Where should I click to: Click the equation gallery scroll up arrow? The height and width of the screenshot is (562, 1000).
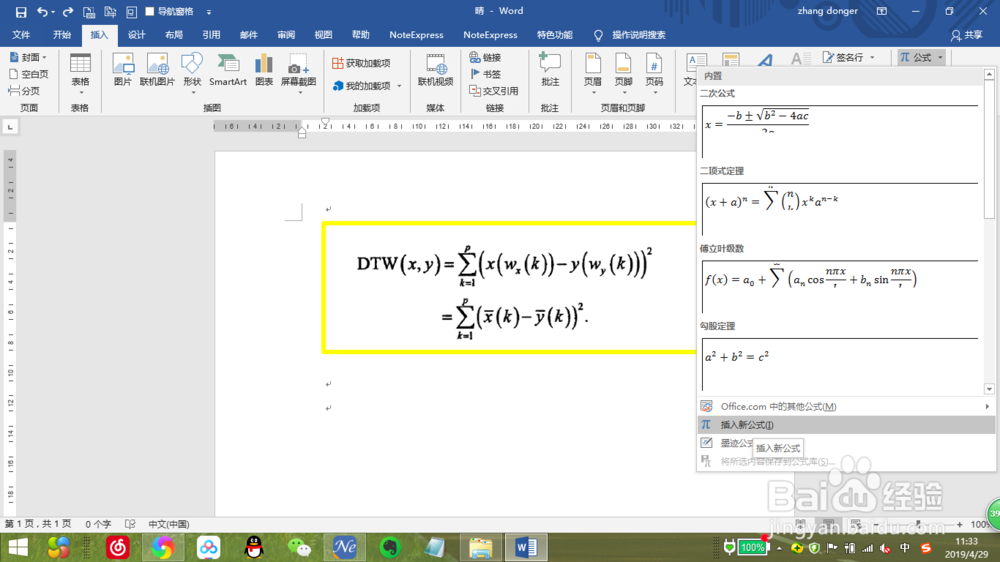pyautogui.click(x=989, y=75)
